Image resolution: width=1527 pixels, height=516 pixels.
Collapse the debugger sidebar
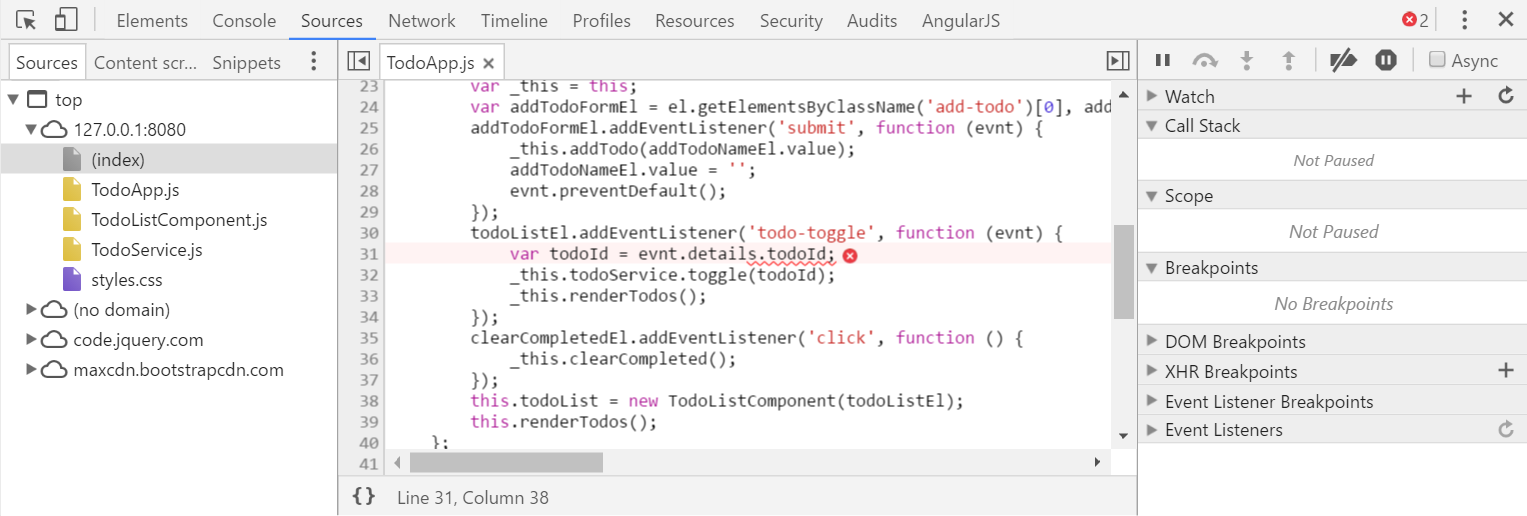pos(1118,62)
